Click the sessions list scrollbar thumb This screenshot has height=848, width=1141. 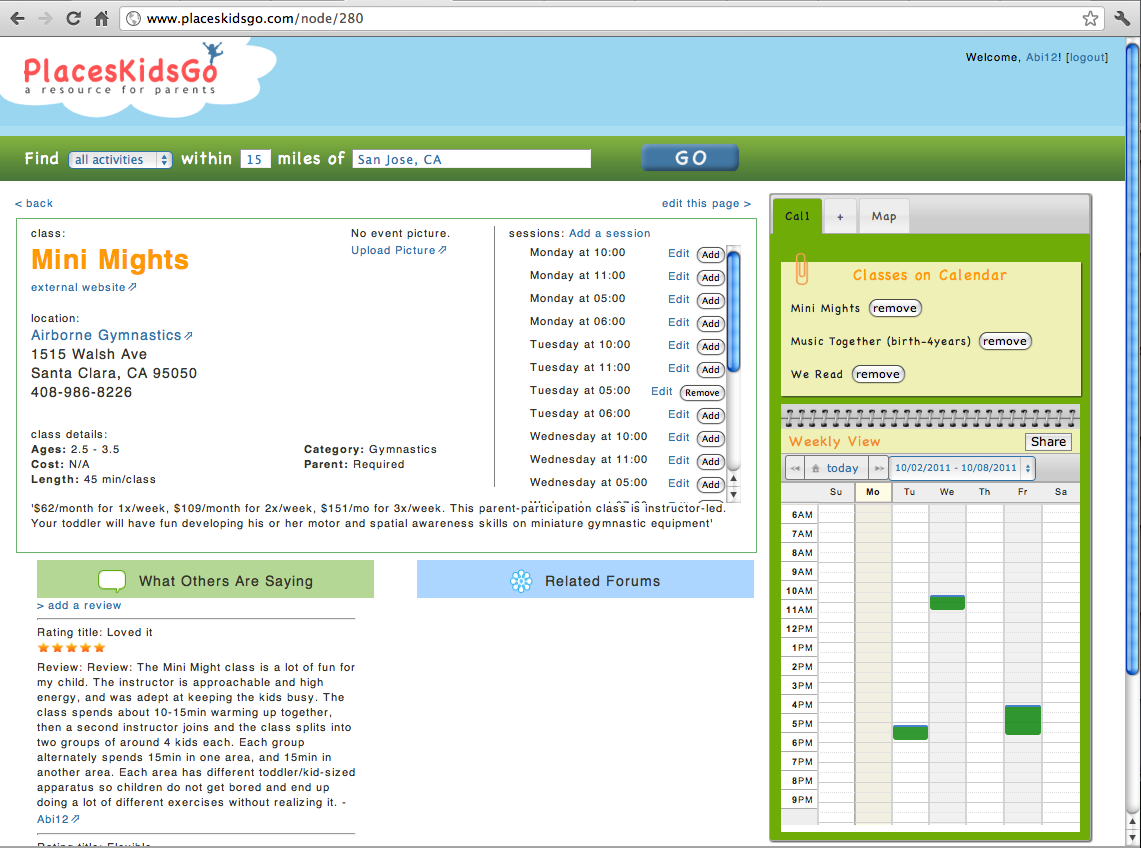pyautogui.click(x=734, y=312)
